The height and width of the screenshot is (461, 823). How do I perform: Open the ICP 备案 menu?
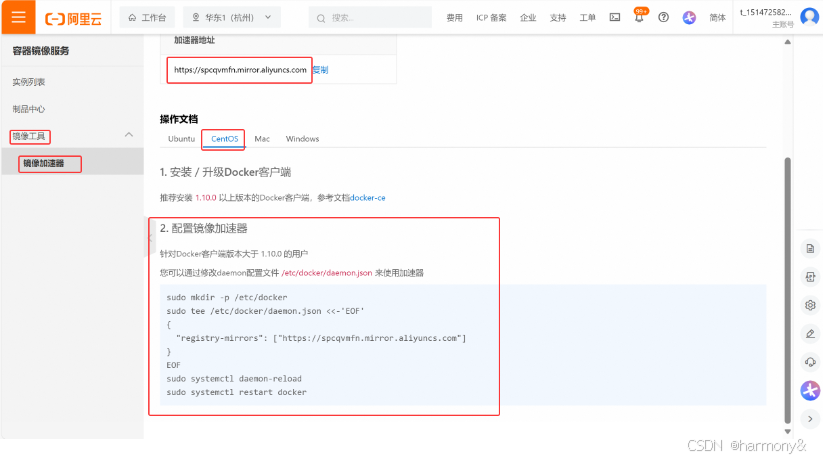(491, 18)
